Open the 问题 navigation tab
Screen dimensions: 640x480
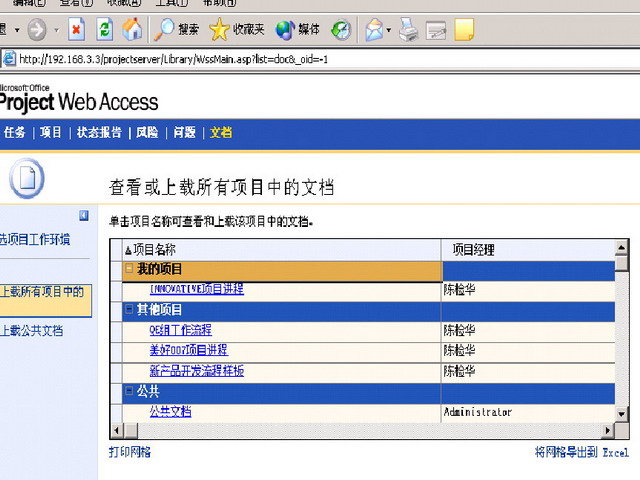tap(184, 133)
